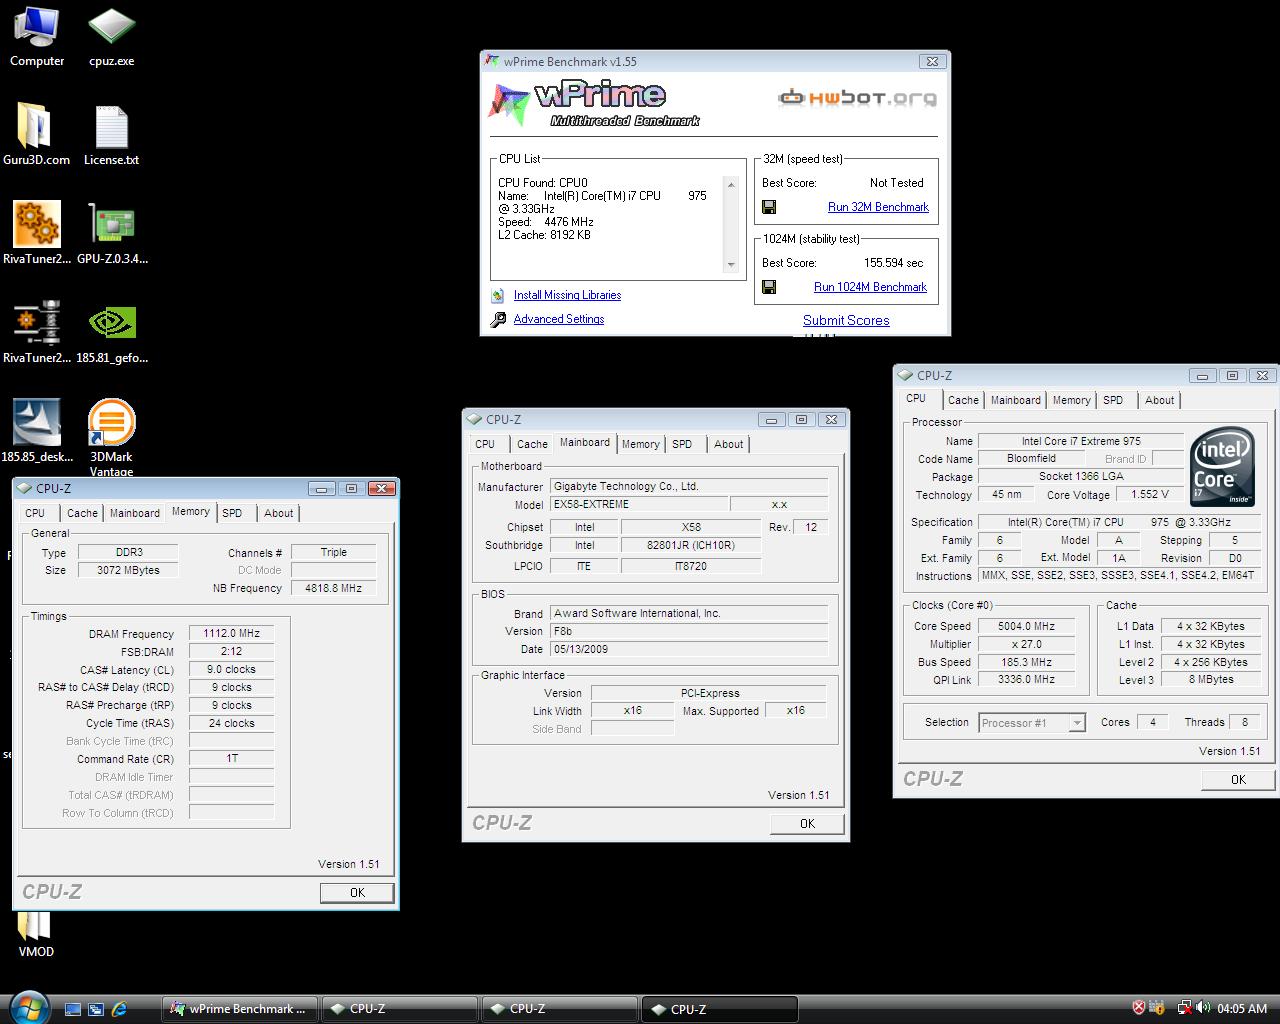The height and width of the screenshot is (1024, 1280).
Task: Click the taskbar clock showing 04:05 AM
Action: click(1242, 1009)
